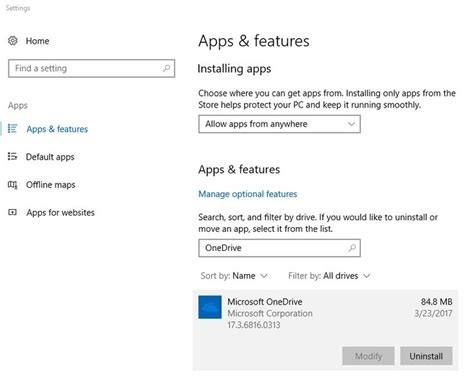Select Apps for websites in the sidebar
Viewport: 474px width, 379px height.
[60, 212]
